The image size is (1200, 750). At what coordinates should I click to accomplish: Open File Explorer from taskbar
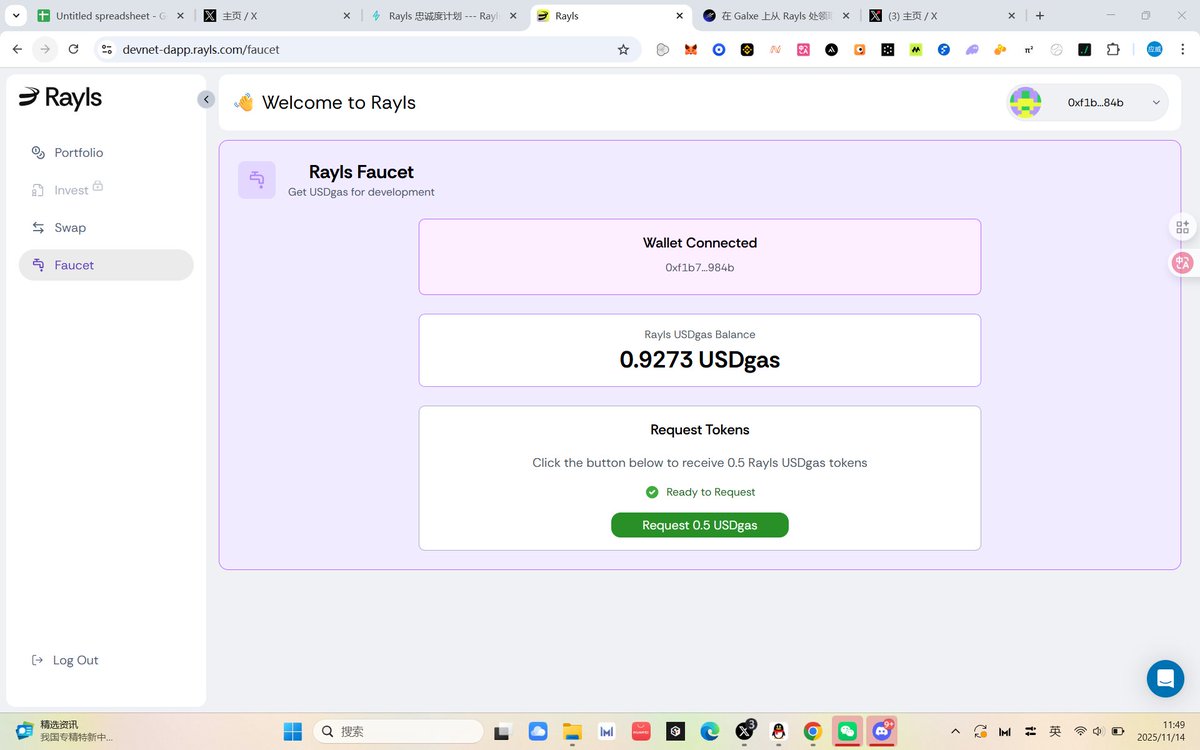click(572, 732)
